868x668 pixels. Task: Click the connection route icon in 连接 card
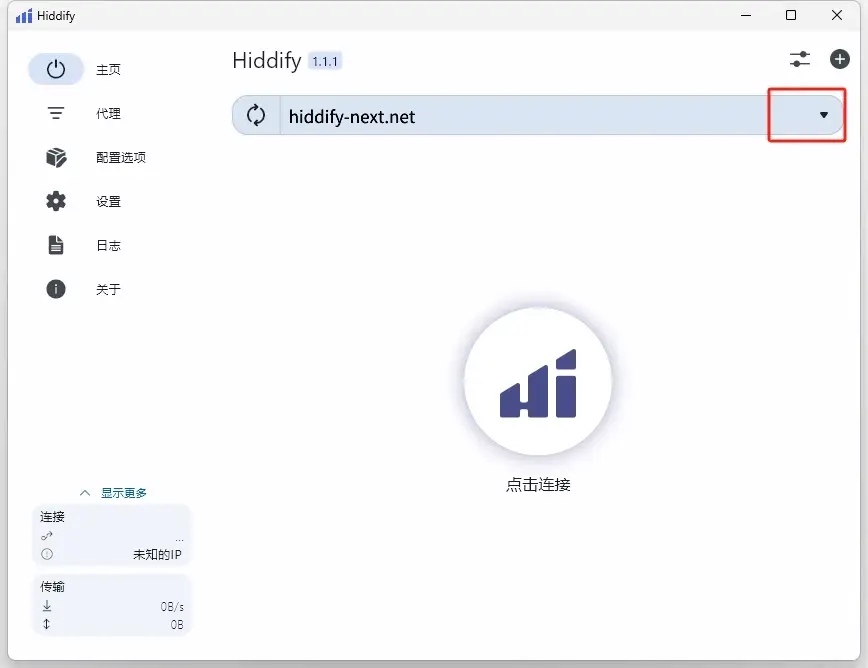pos(47,535)
